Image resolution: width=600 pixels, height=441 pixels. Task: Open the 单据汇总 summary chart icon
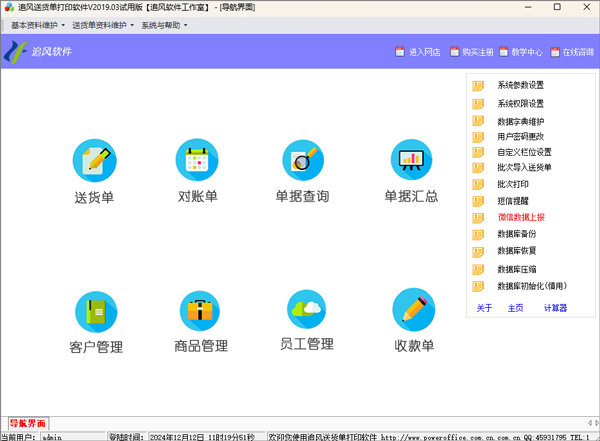[411, 161]
